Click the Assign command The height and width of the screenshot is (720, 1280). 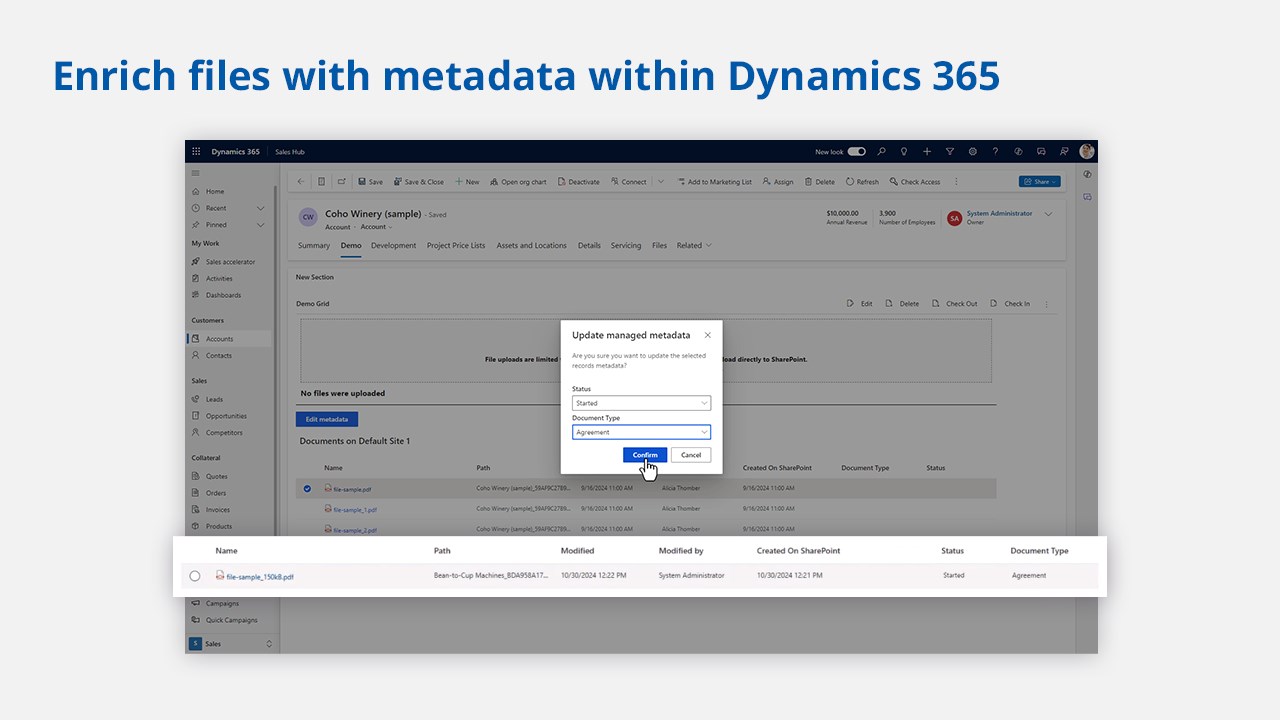pos(778,182)
